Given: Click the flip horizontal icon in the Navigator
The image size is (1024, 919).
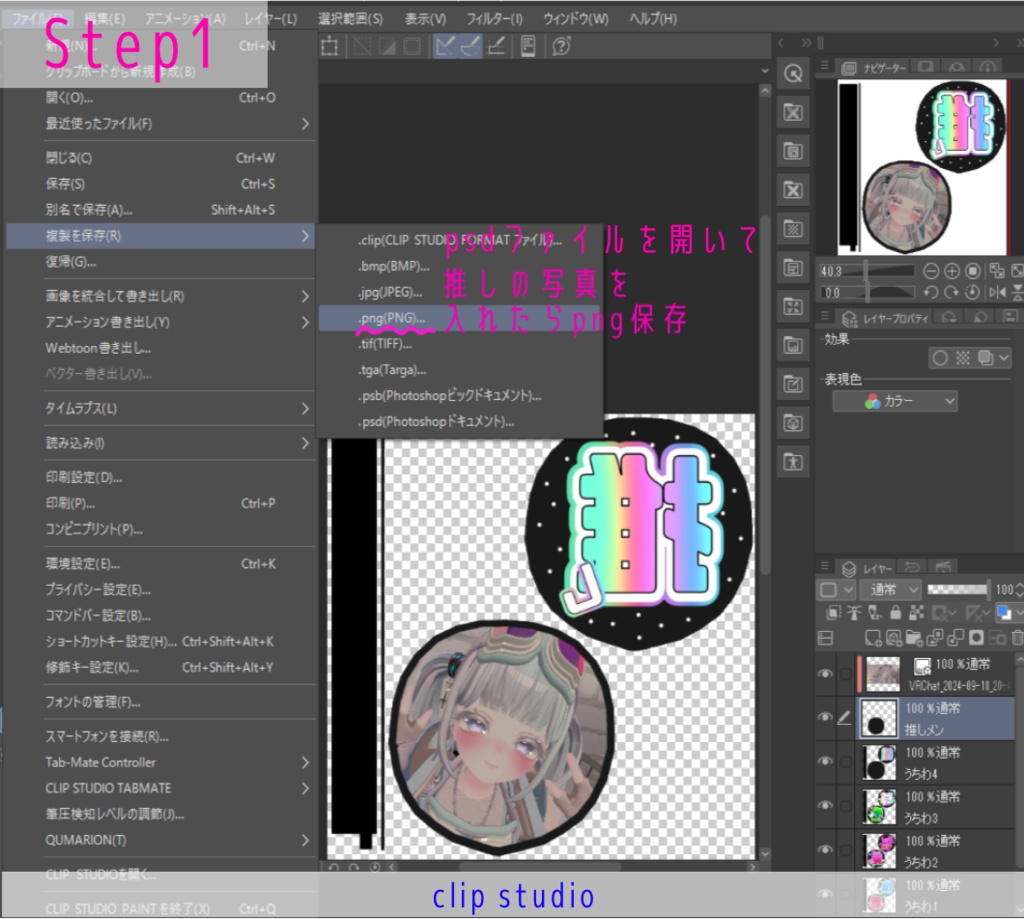Looking at the screenshot, I should pyautogui.click(x=999, y=291).
